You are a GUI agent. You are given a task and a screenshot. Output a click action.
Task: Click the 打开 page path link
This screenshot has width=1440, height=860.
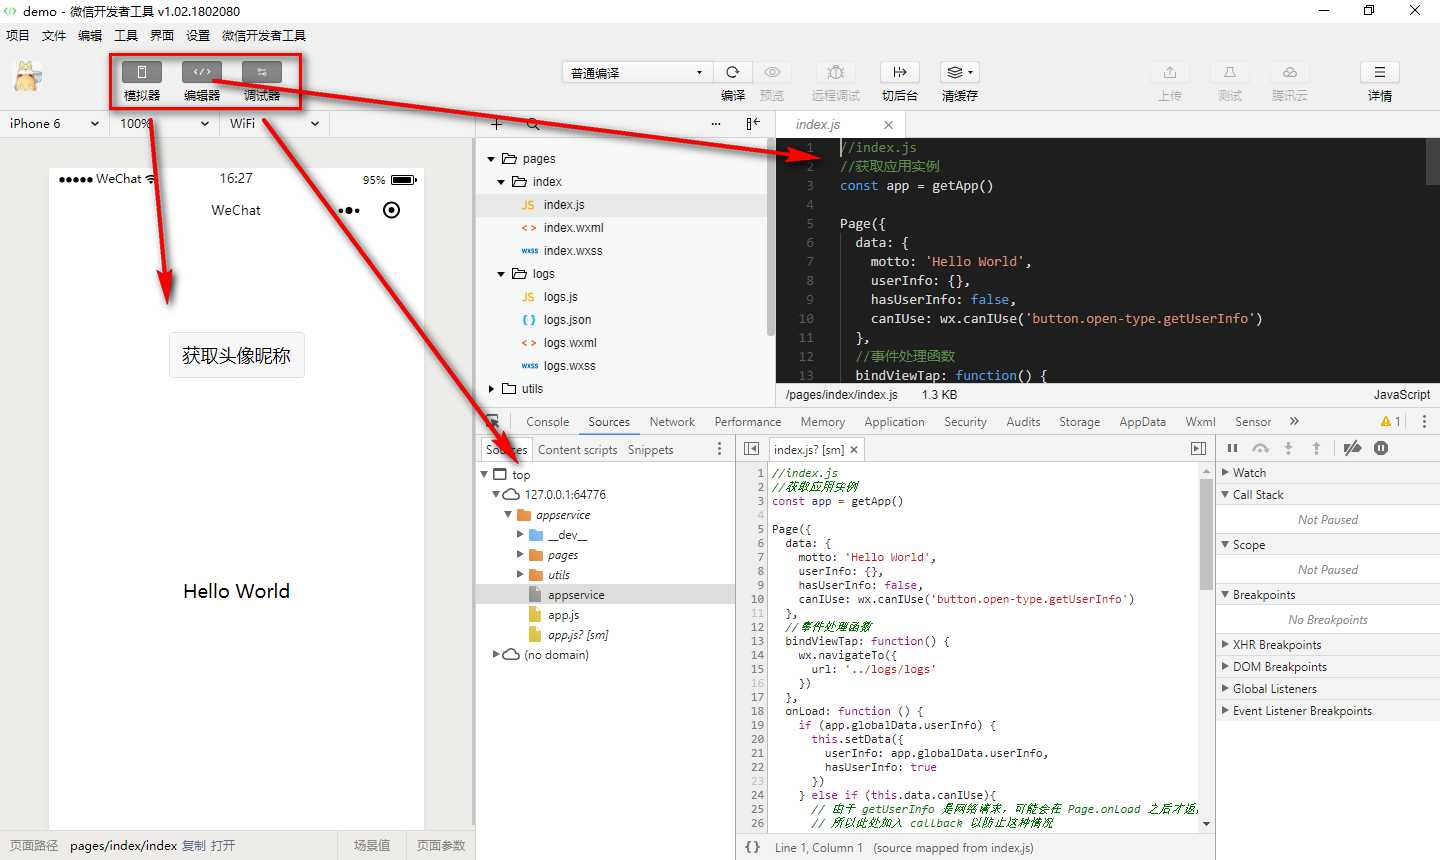pyautogui.click(x=223, y=845)
